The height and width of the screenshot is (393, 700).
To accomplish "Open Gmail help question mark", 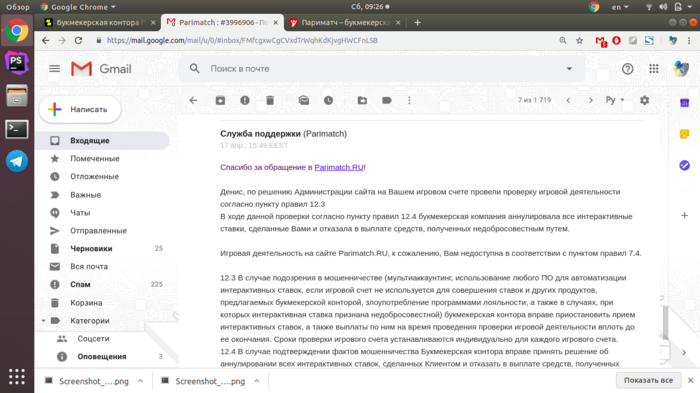I will 627,69.
